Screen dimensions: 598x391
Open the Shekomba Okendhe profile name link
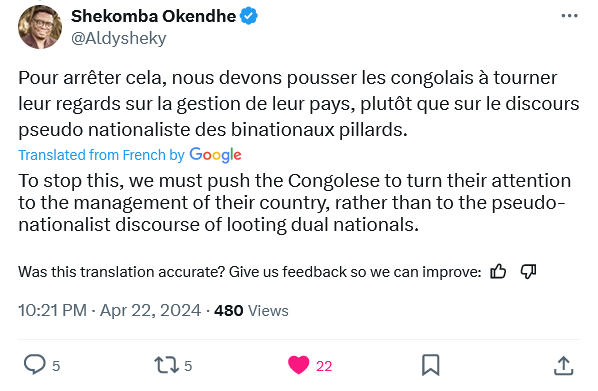pos(153,16)
